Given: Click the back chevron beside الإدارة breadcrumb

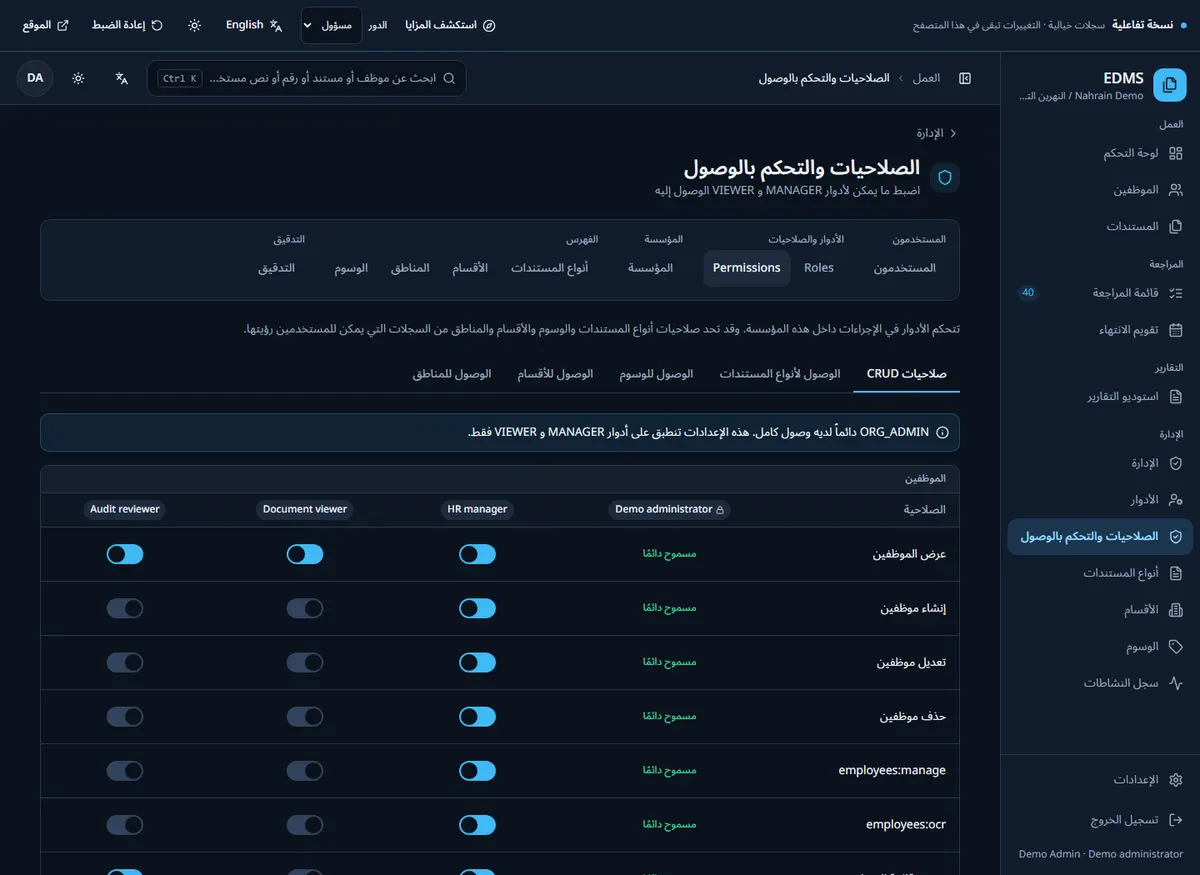Looking at the screenshot, I should click(953, 133).
